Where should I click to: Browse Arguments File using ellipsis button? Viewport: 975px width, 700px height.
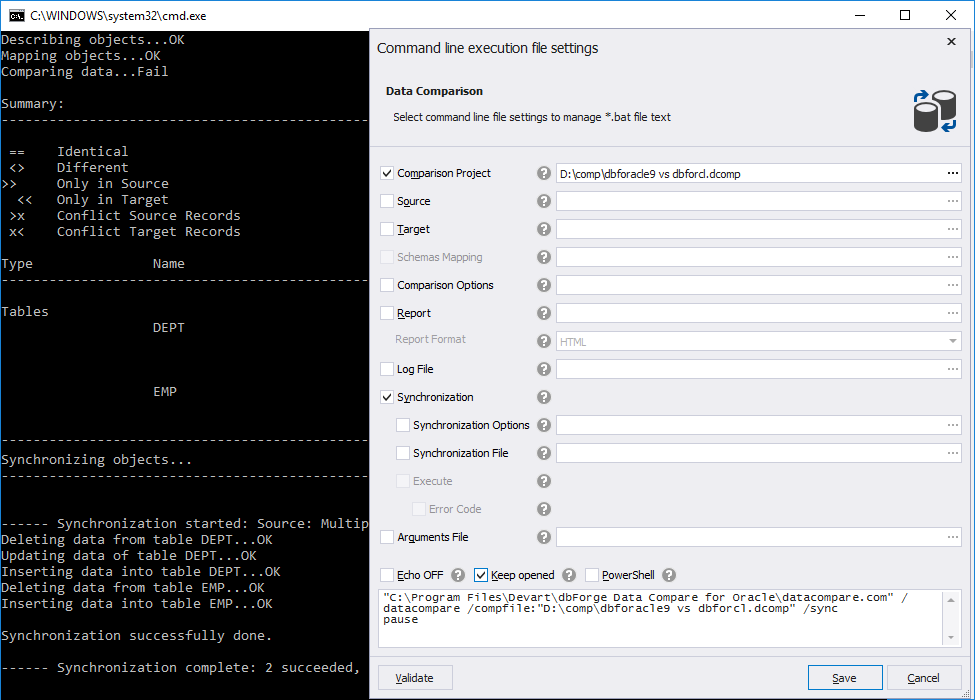pyautogui.click(x=953, y=537)
